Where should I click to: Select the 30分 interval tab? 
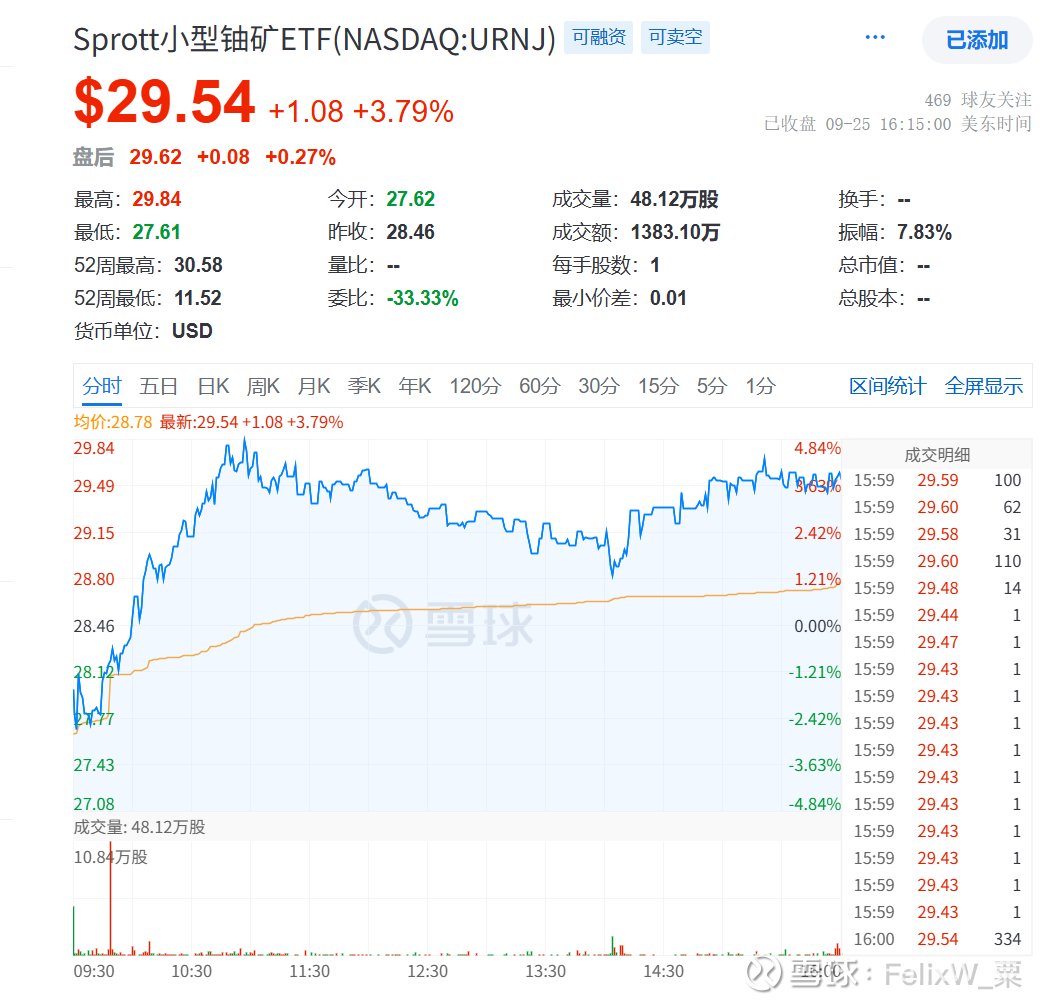[599, 387]
